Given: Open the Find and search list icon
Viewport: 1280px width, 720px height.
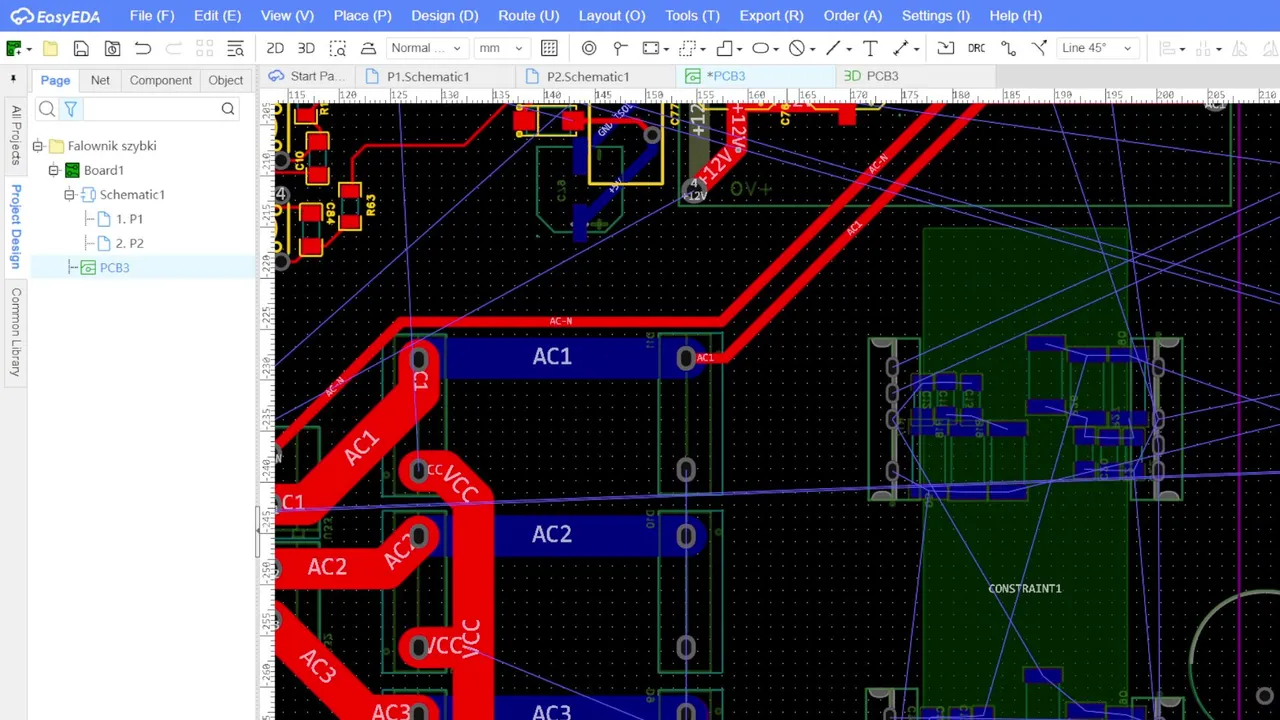Looking at the screenshot, I should point(235,48).
